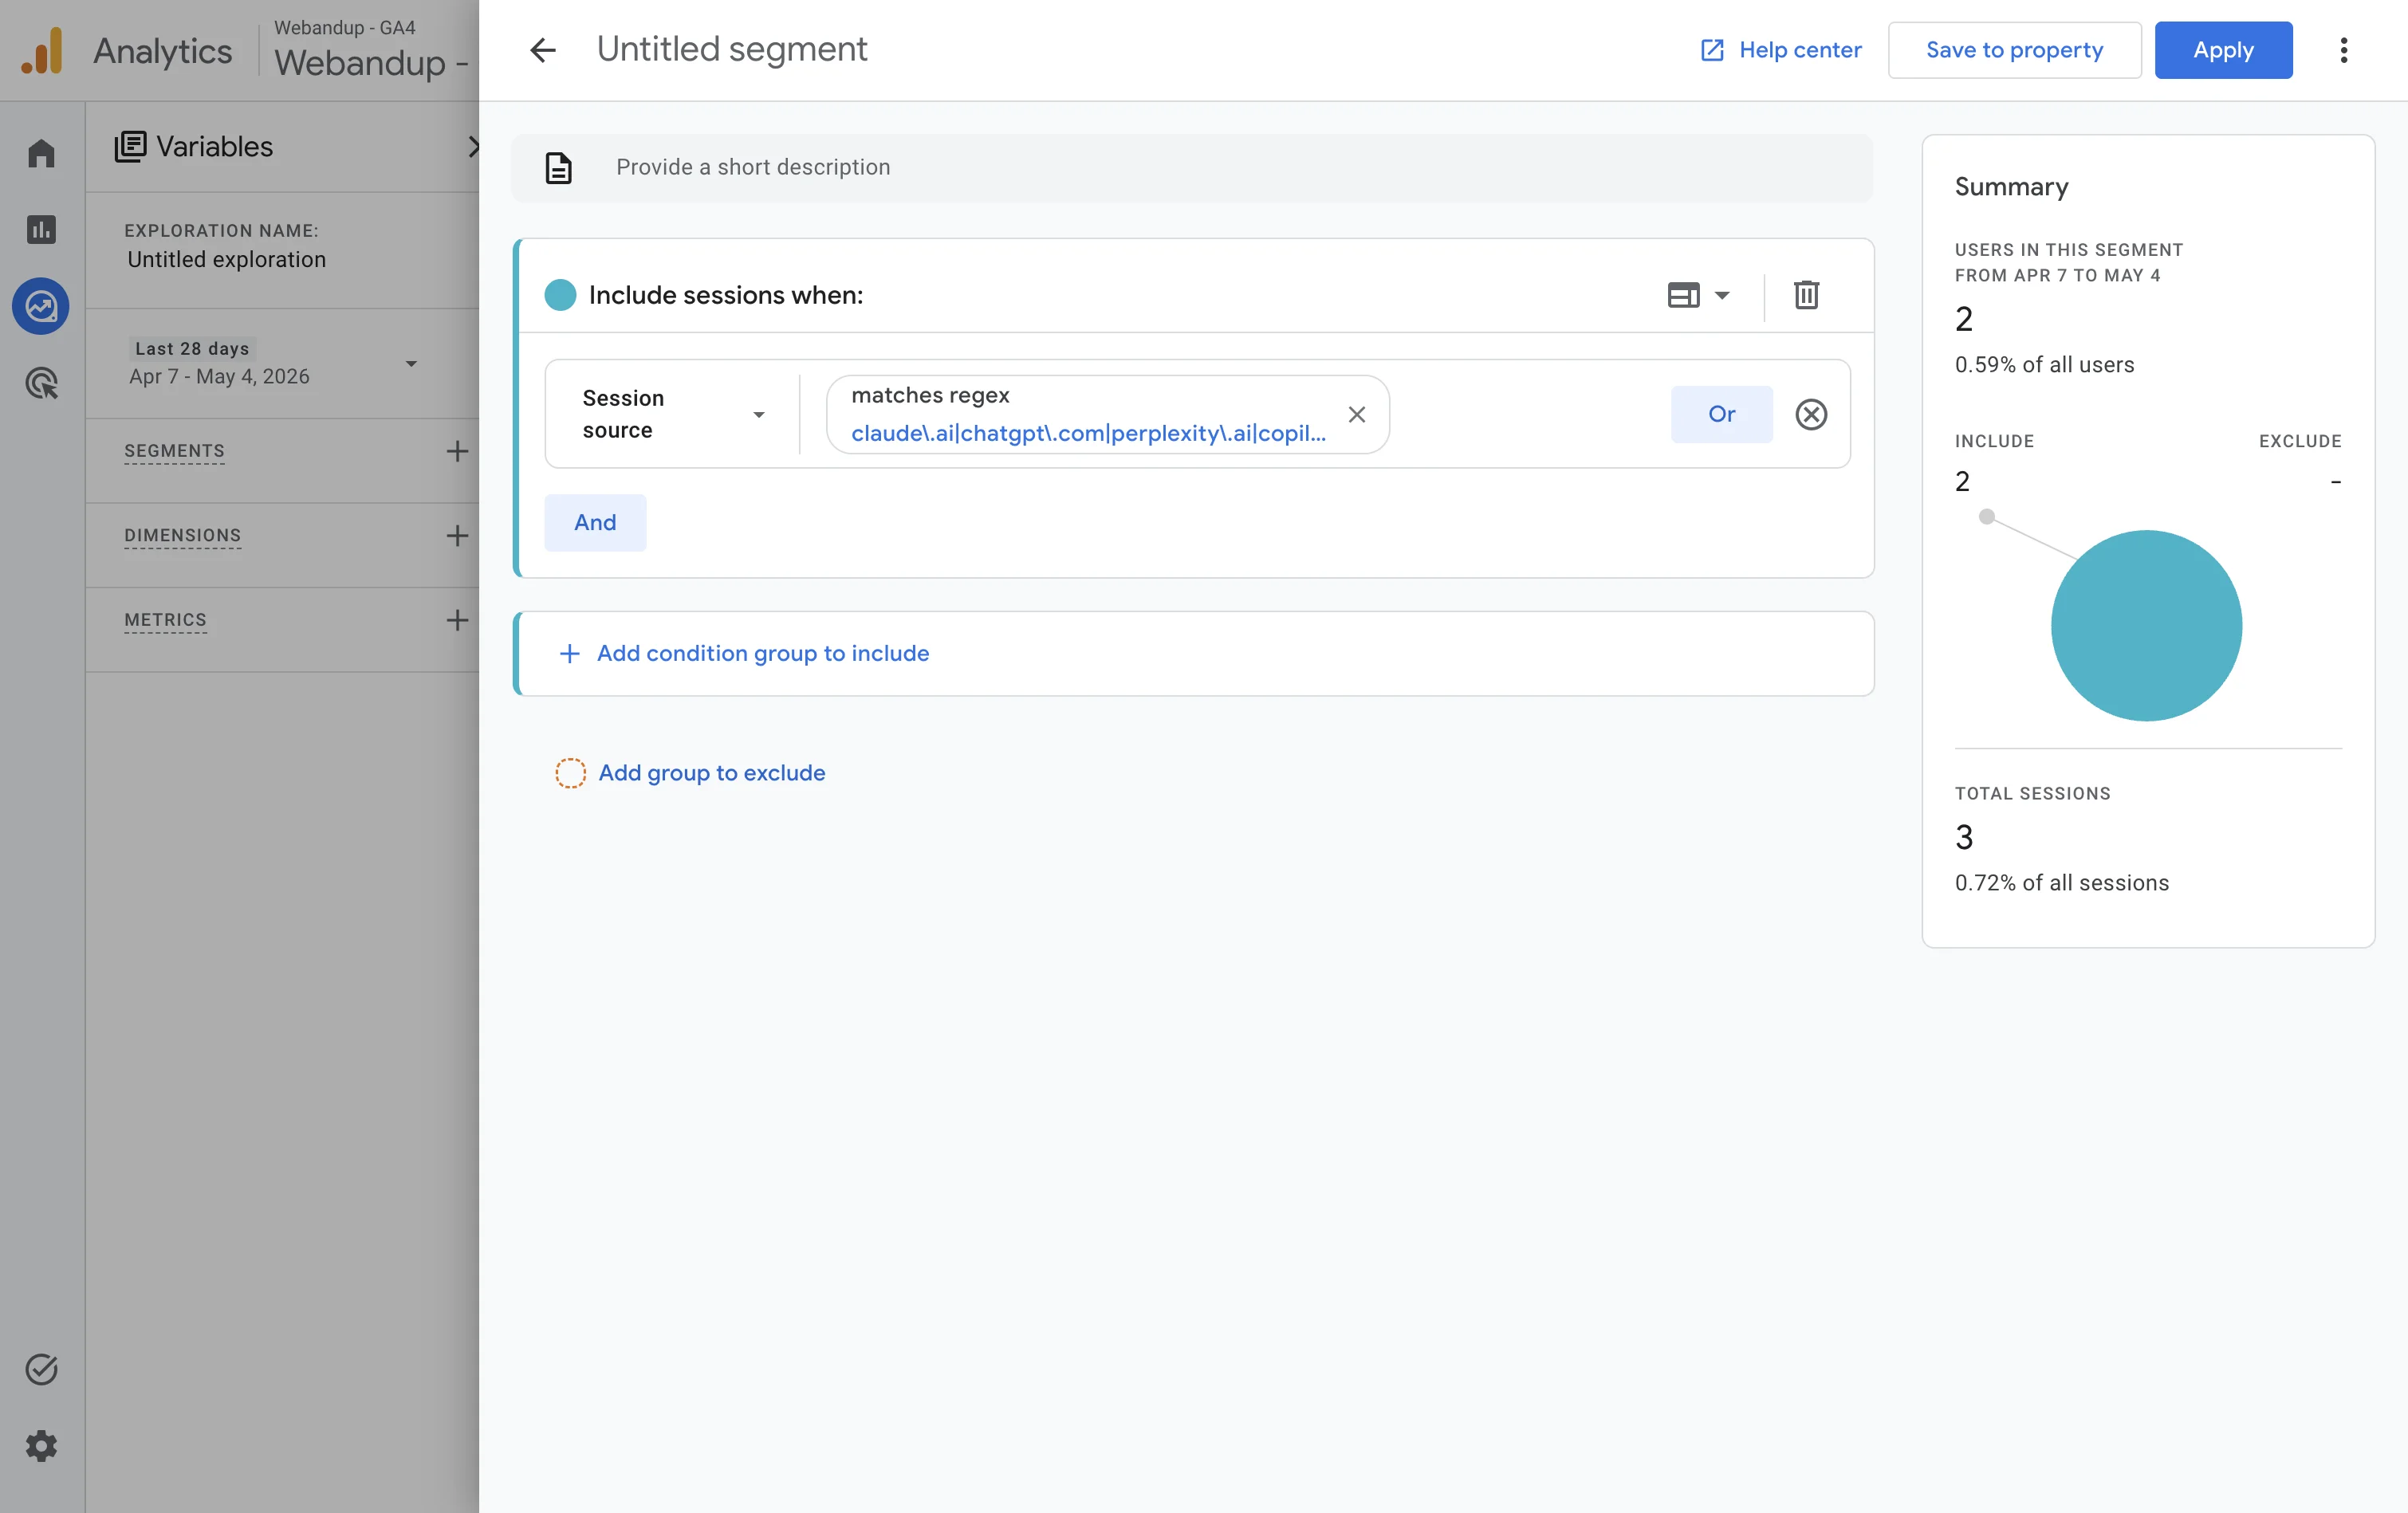This screenshot has width=2408, height=1513.
Task: Click the DIMENSIONS section label
Action: point(182,536)
